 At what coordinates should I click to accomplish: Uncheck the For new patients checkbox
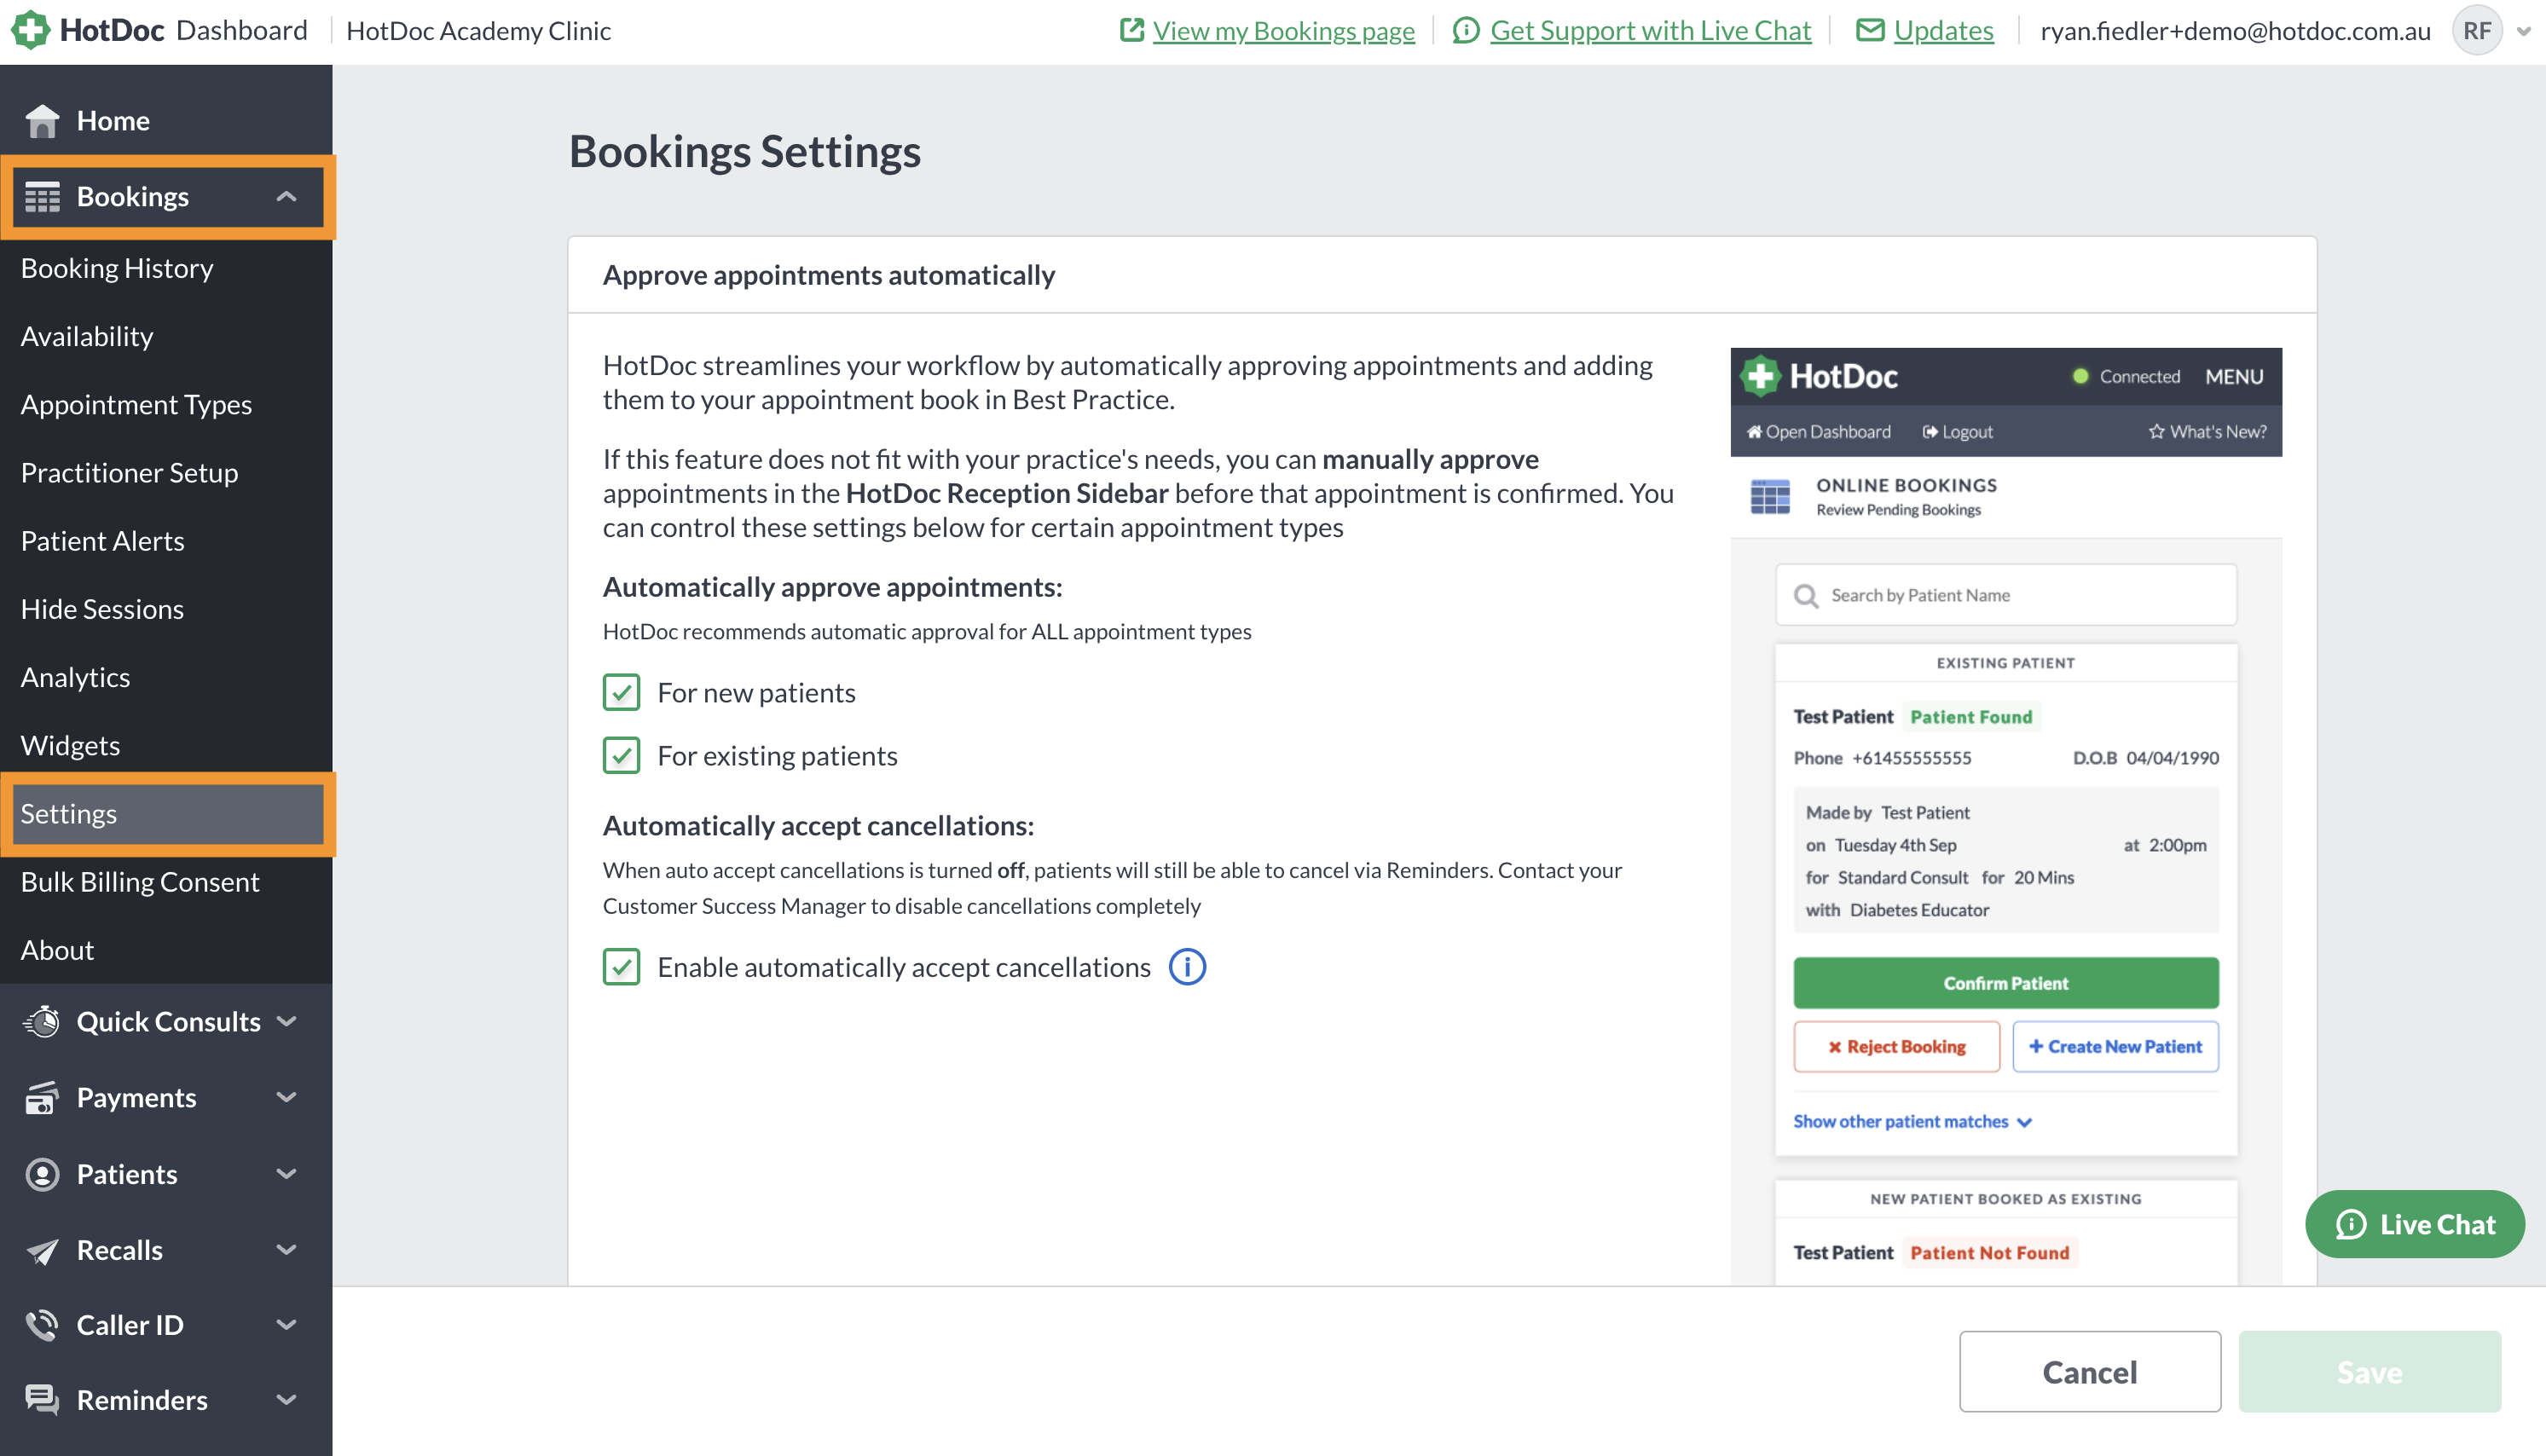(x=621, y=692)
